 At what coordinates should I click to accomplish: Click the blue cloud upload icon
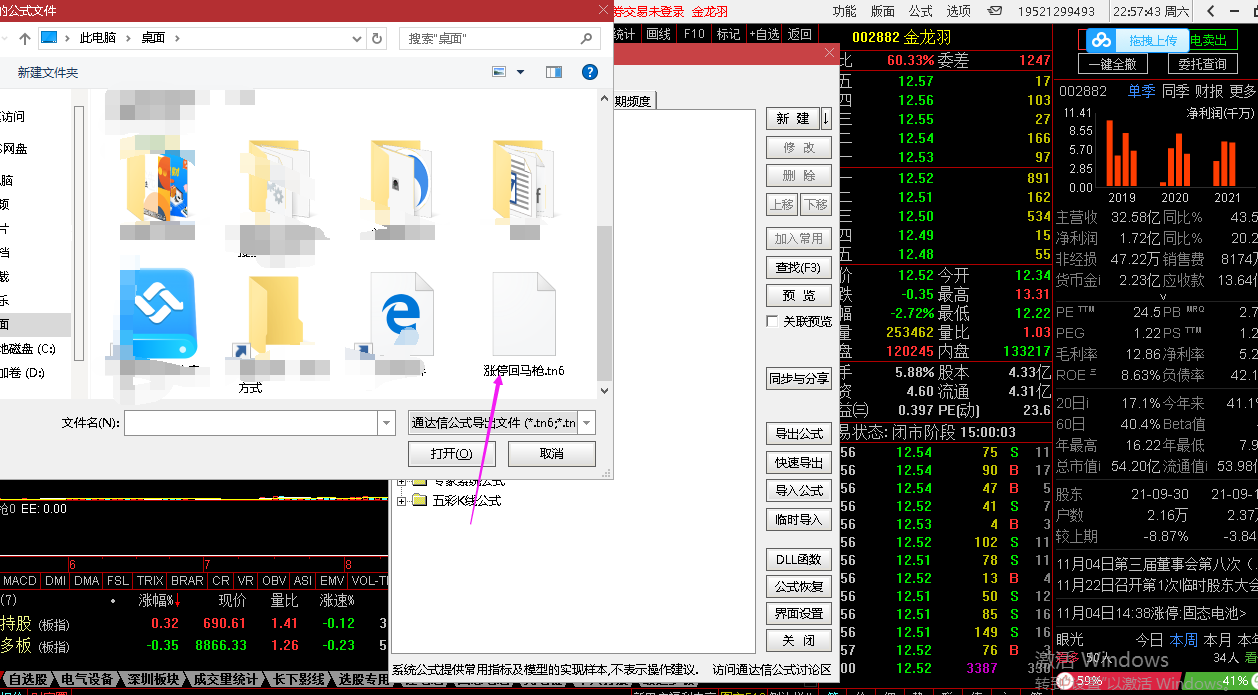[1101, 40]
